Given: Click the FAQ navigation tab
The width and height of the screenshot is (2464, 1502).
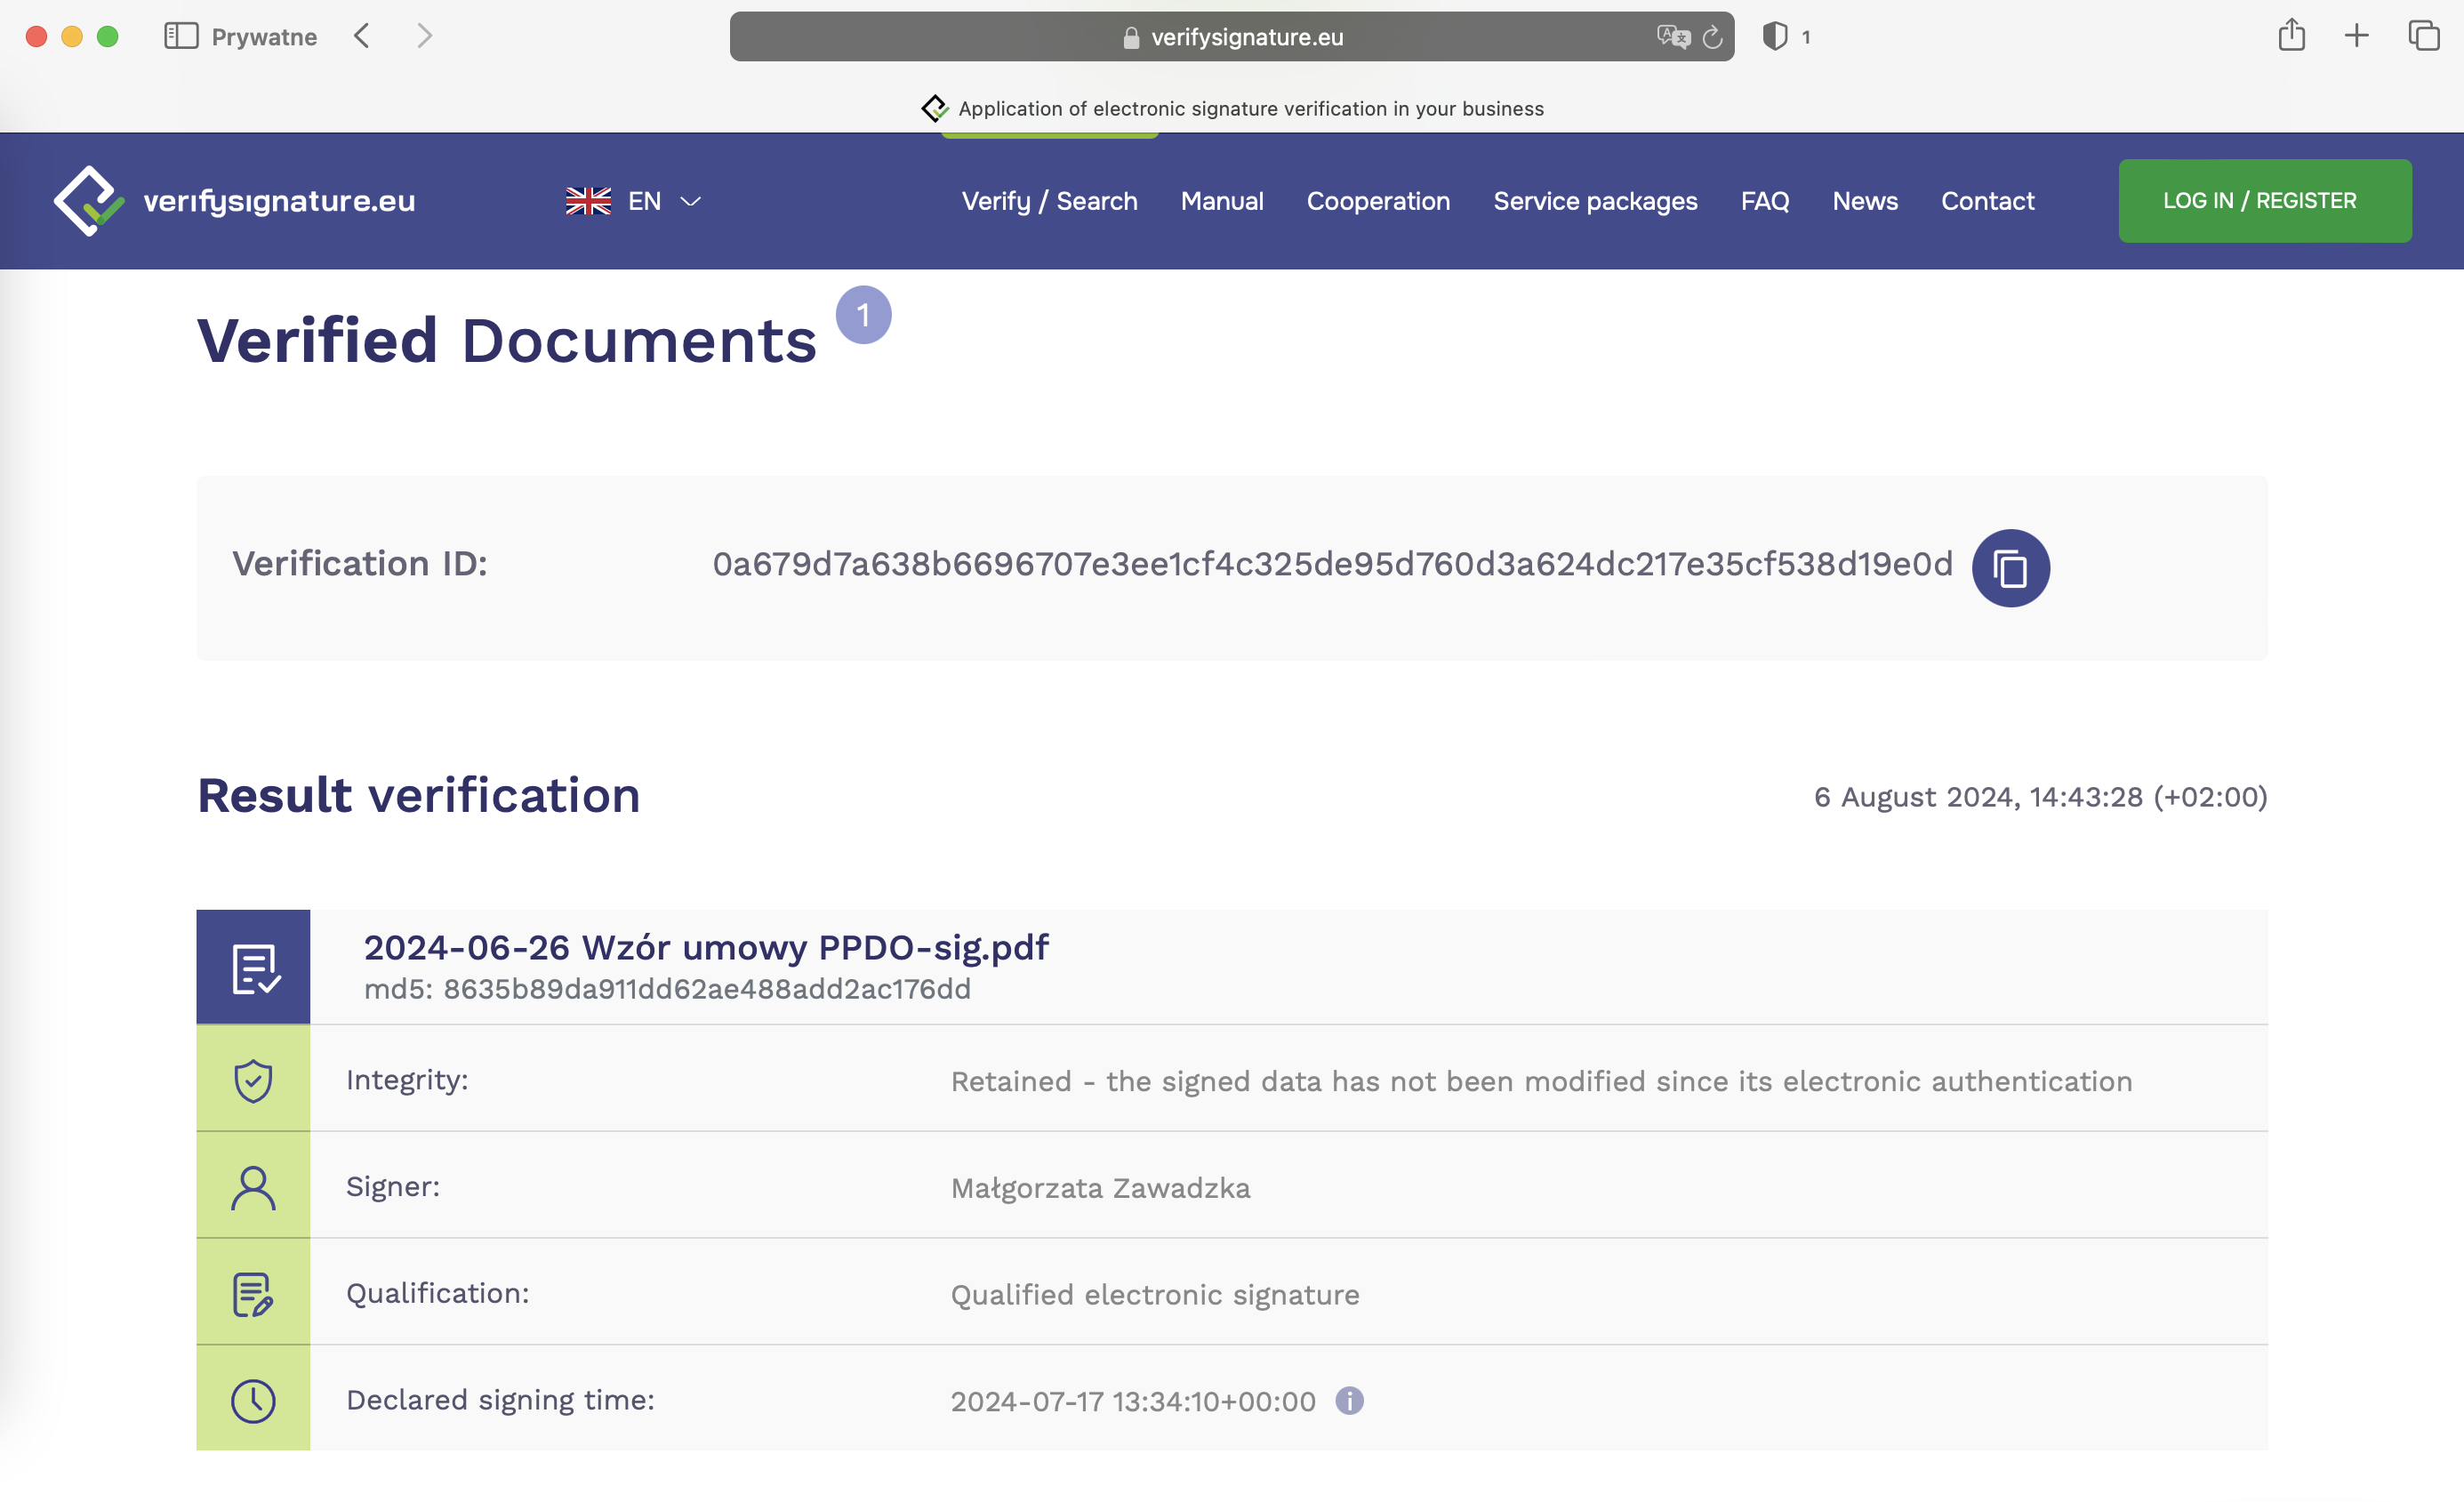Looking at the screenshot, I should click(1765, 201).
